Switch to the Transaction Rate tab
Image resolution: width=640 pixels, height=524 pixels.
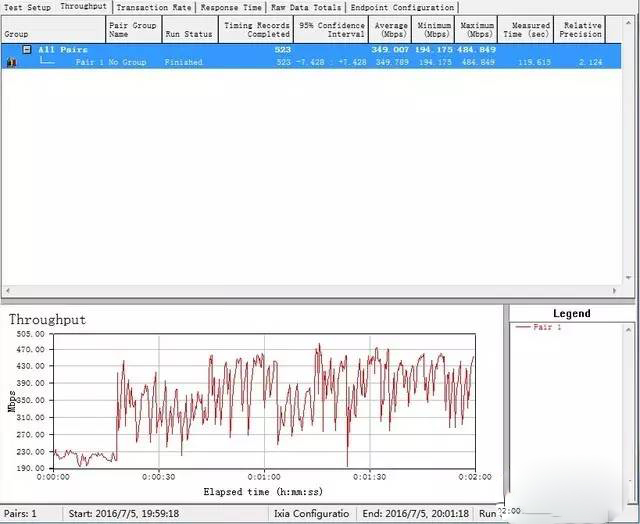pyautogui.click(x=153, y=7)
